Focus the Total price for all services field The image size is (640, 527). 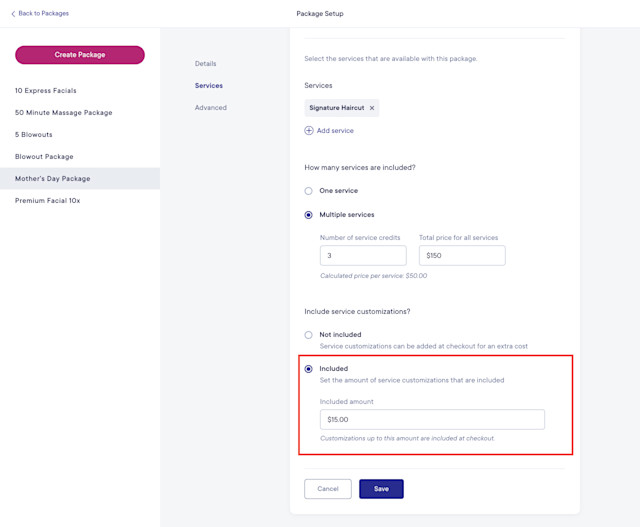[462, 256]
